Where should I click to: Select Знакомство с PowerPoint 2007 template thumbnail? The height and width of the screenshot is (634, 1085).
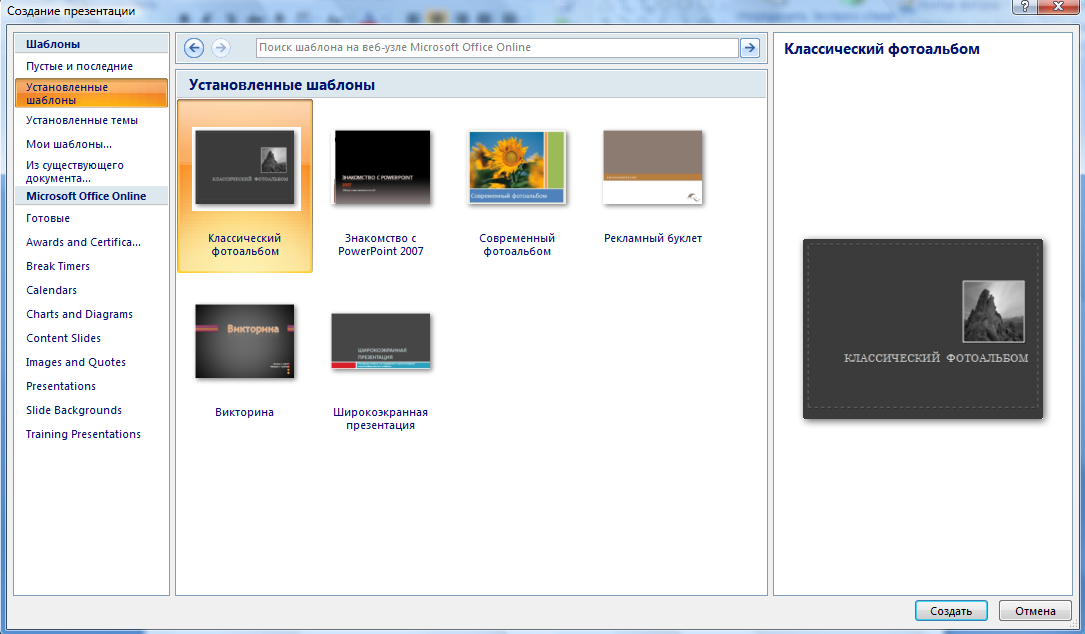click(382, 167)
